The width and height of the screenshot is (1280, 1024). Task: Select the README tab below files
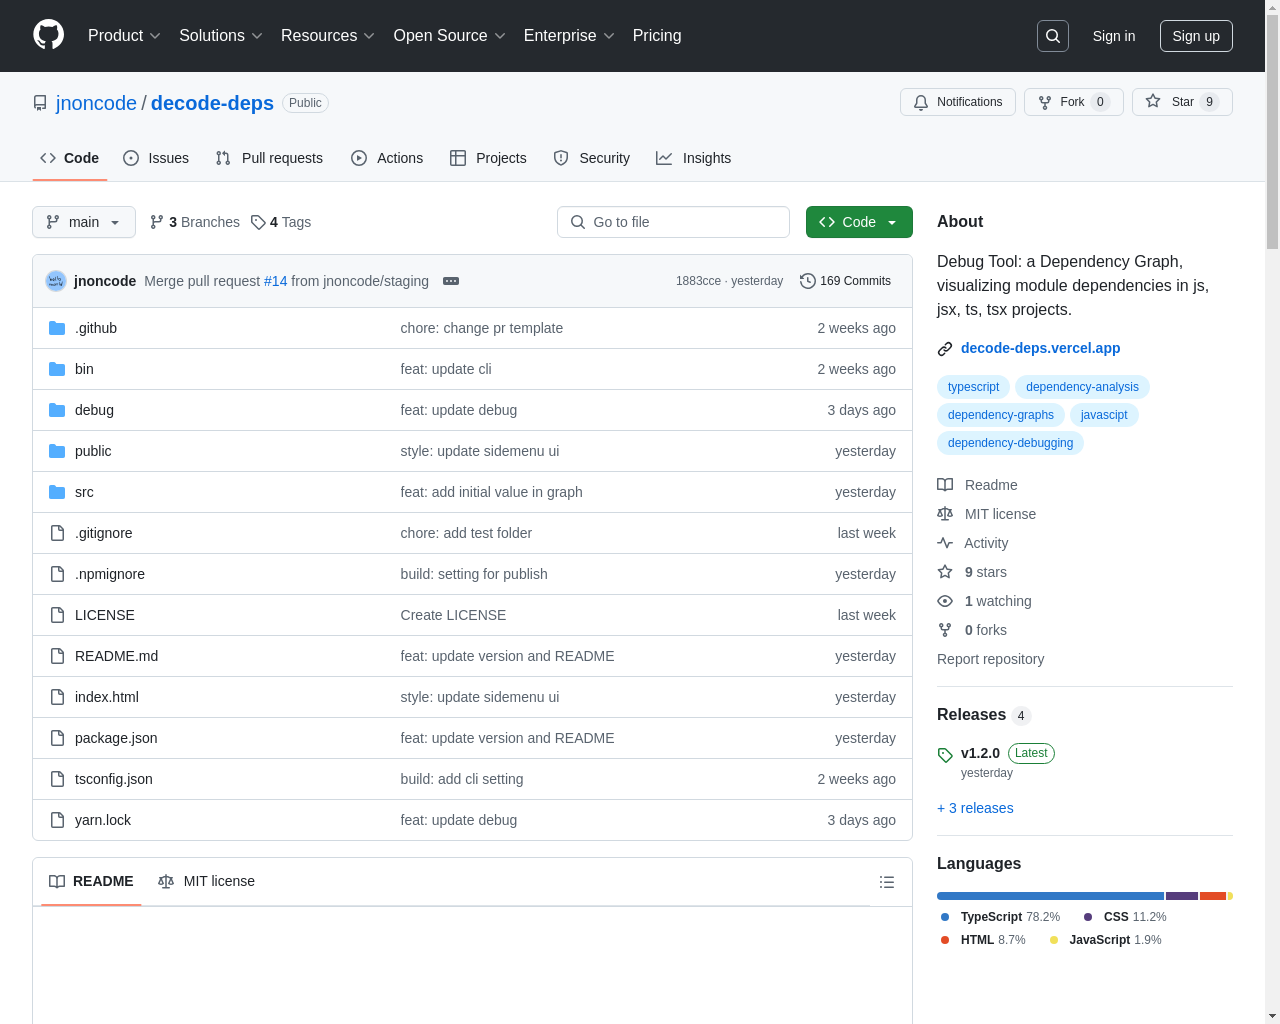(x=91, y=881)
